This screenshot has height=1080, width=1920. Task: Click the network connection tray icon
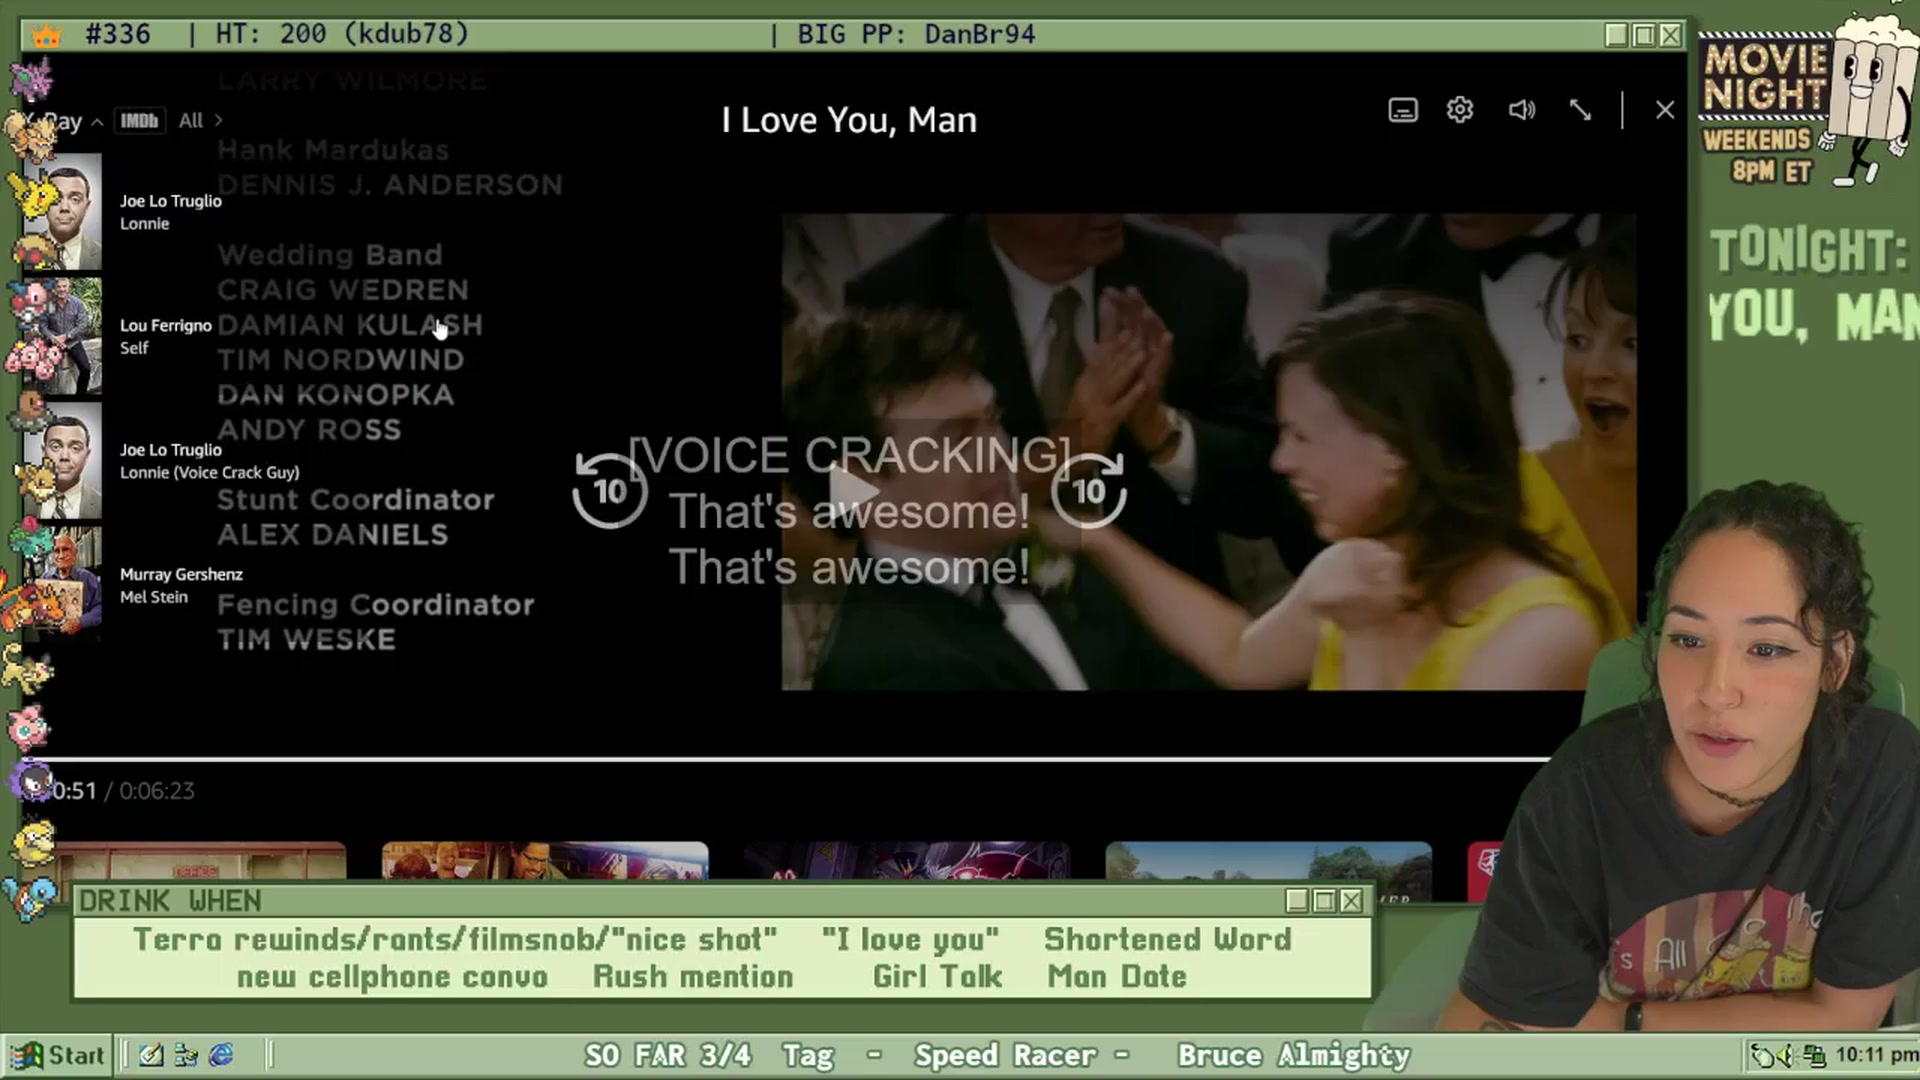click(1814, 1056)
